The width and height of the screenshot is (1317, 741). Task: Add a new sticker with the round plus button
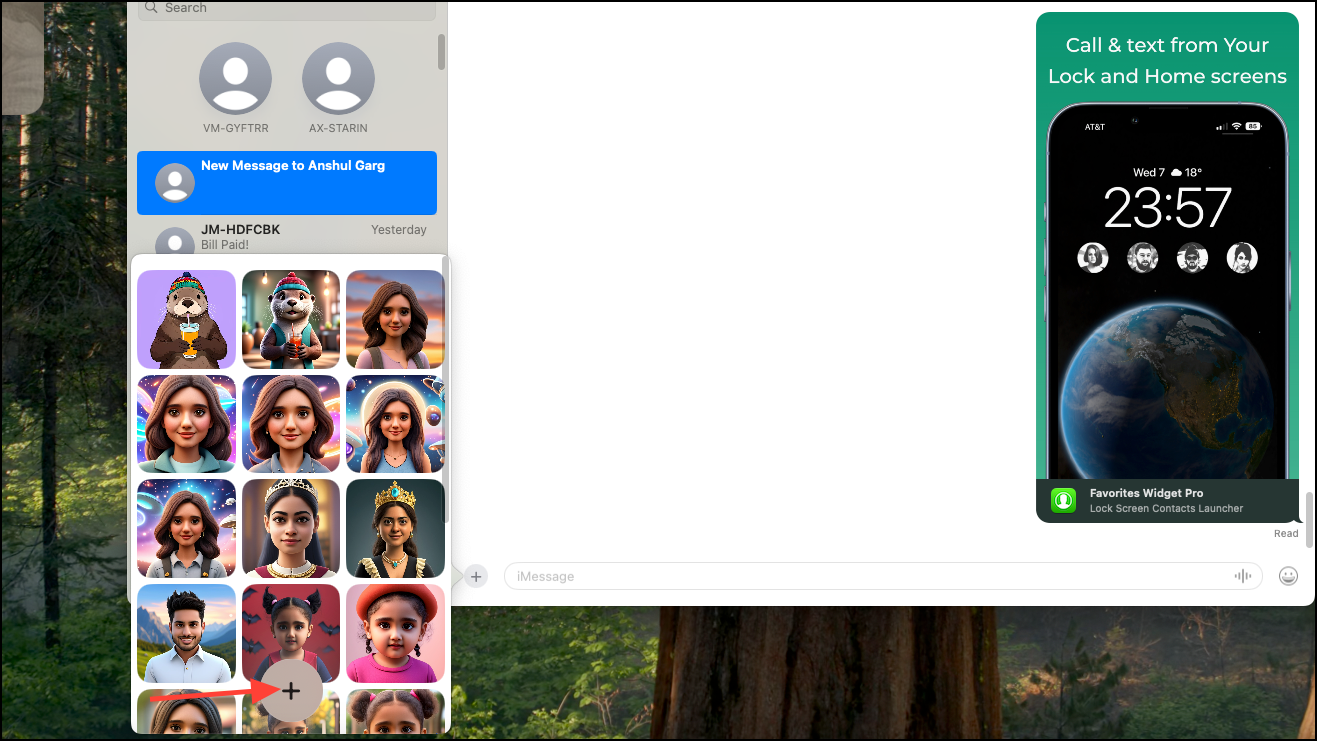point(291,691)
